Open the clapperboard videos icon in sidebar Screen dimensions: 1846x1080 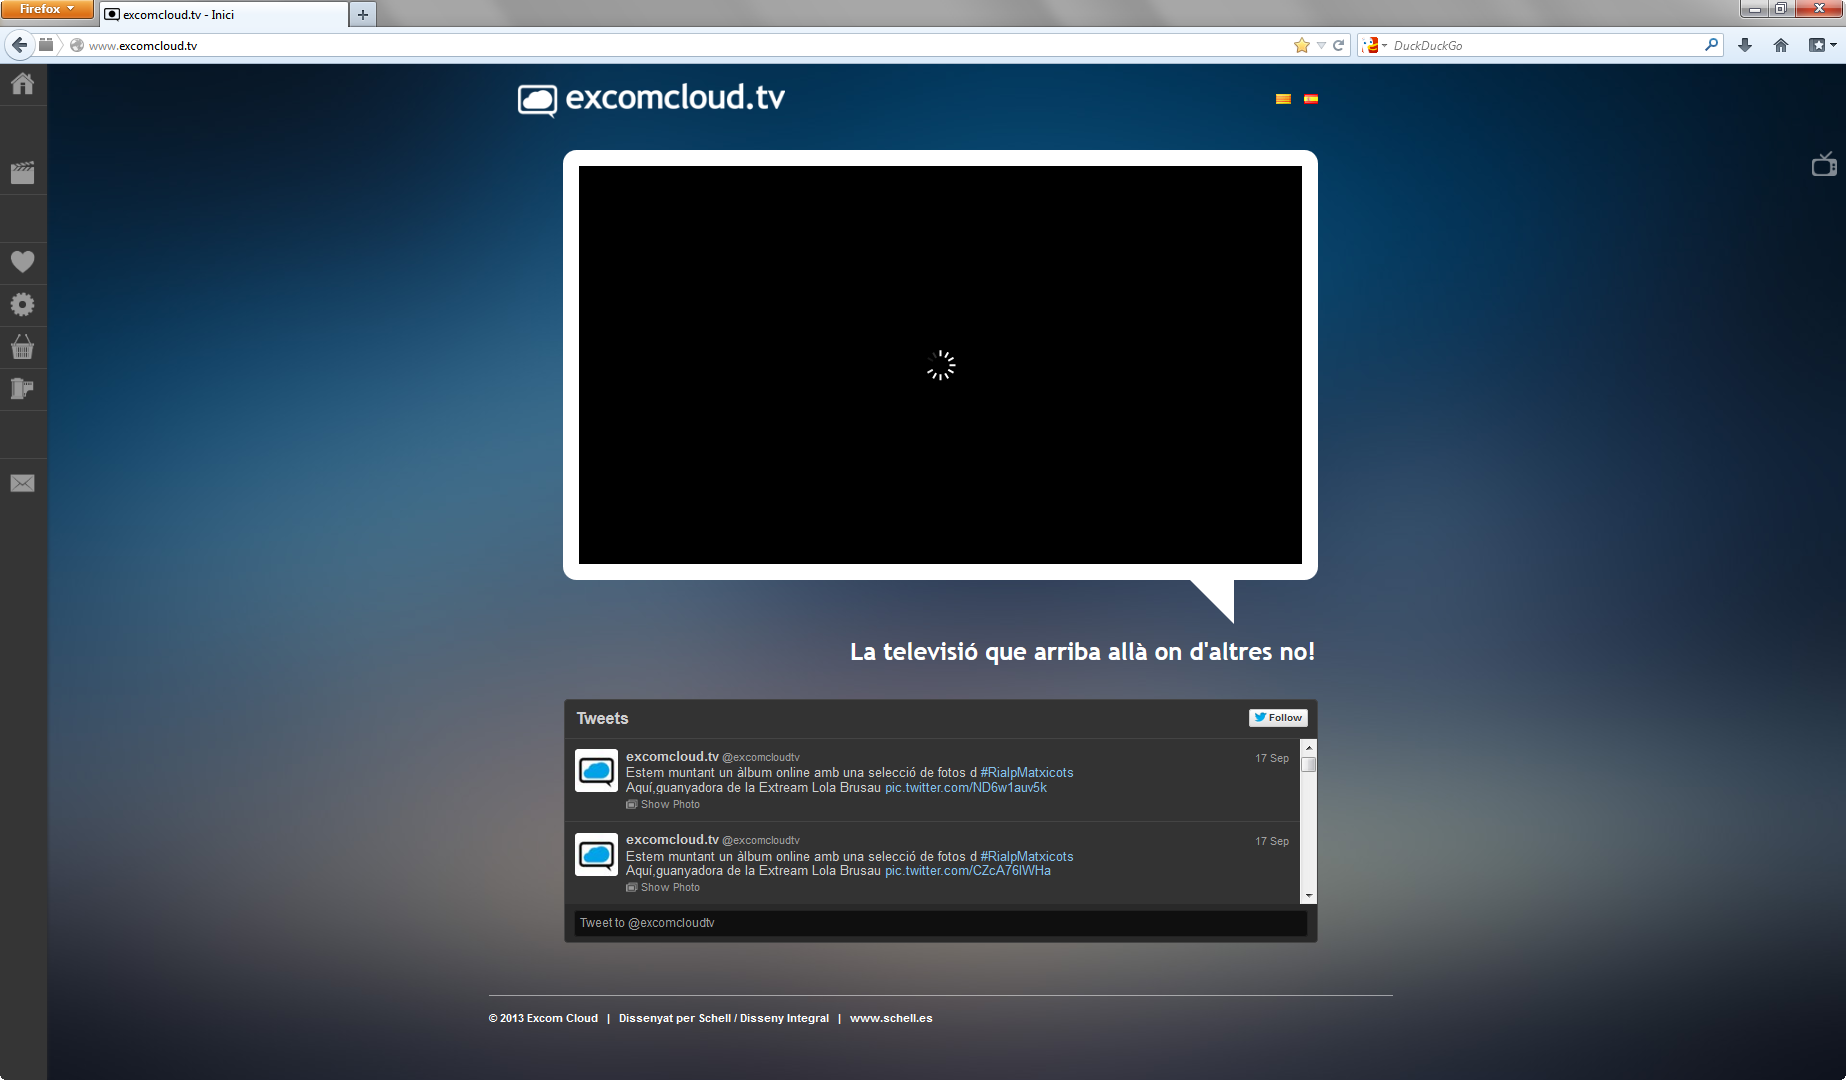pos(22,172)
